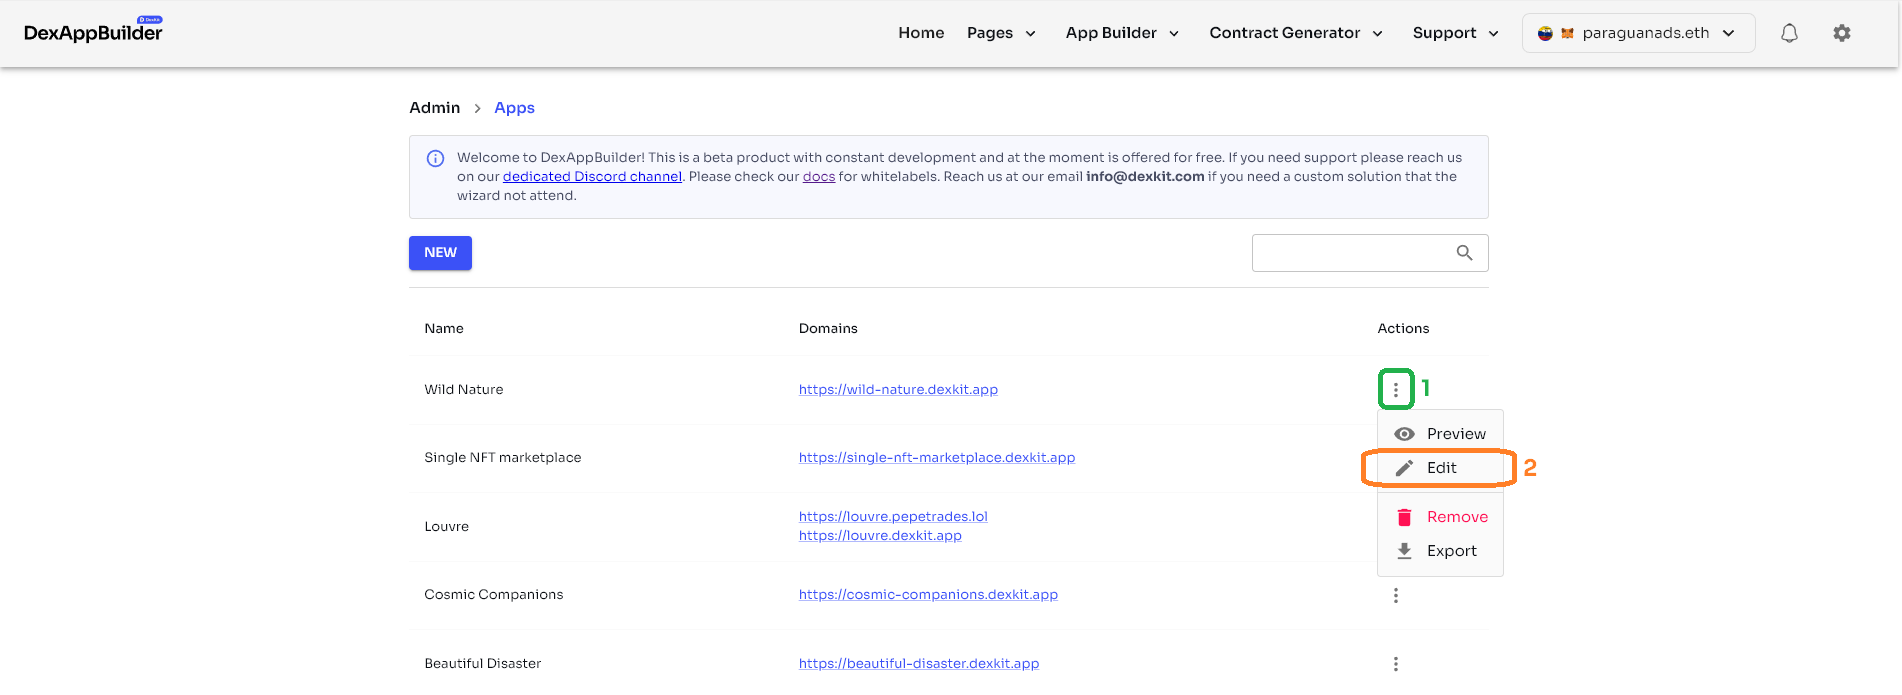Choose Export in the actions menu
1902x695 pixels.
point(1441,551)
